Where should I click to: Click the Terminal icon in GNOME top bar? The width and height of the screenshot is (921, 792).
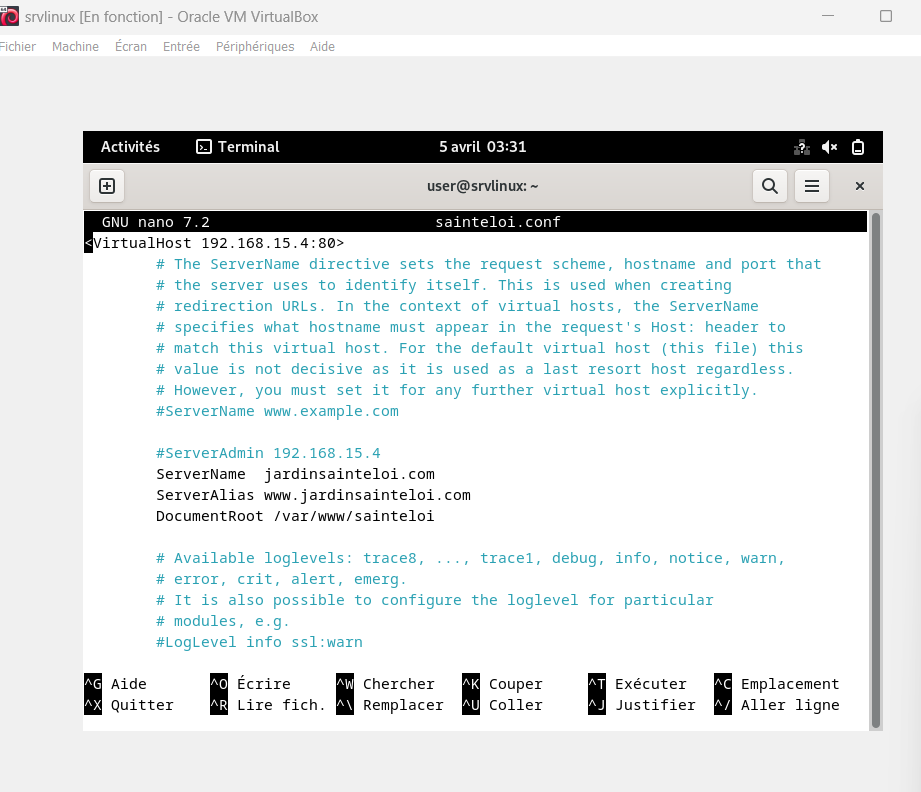(x=204, y=147)
